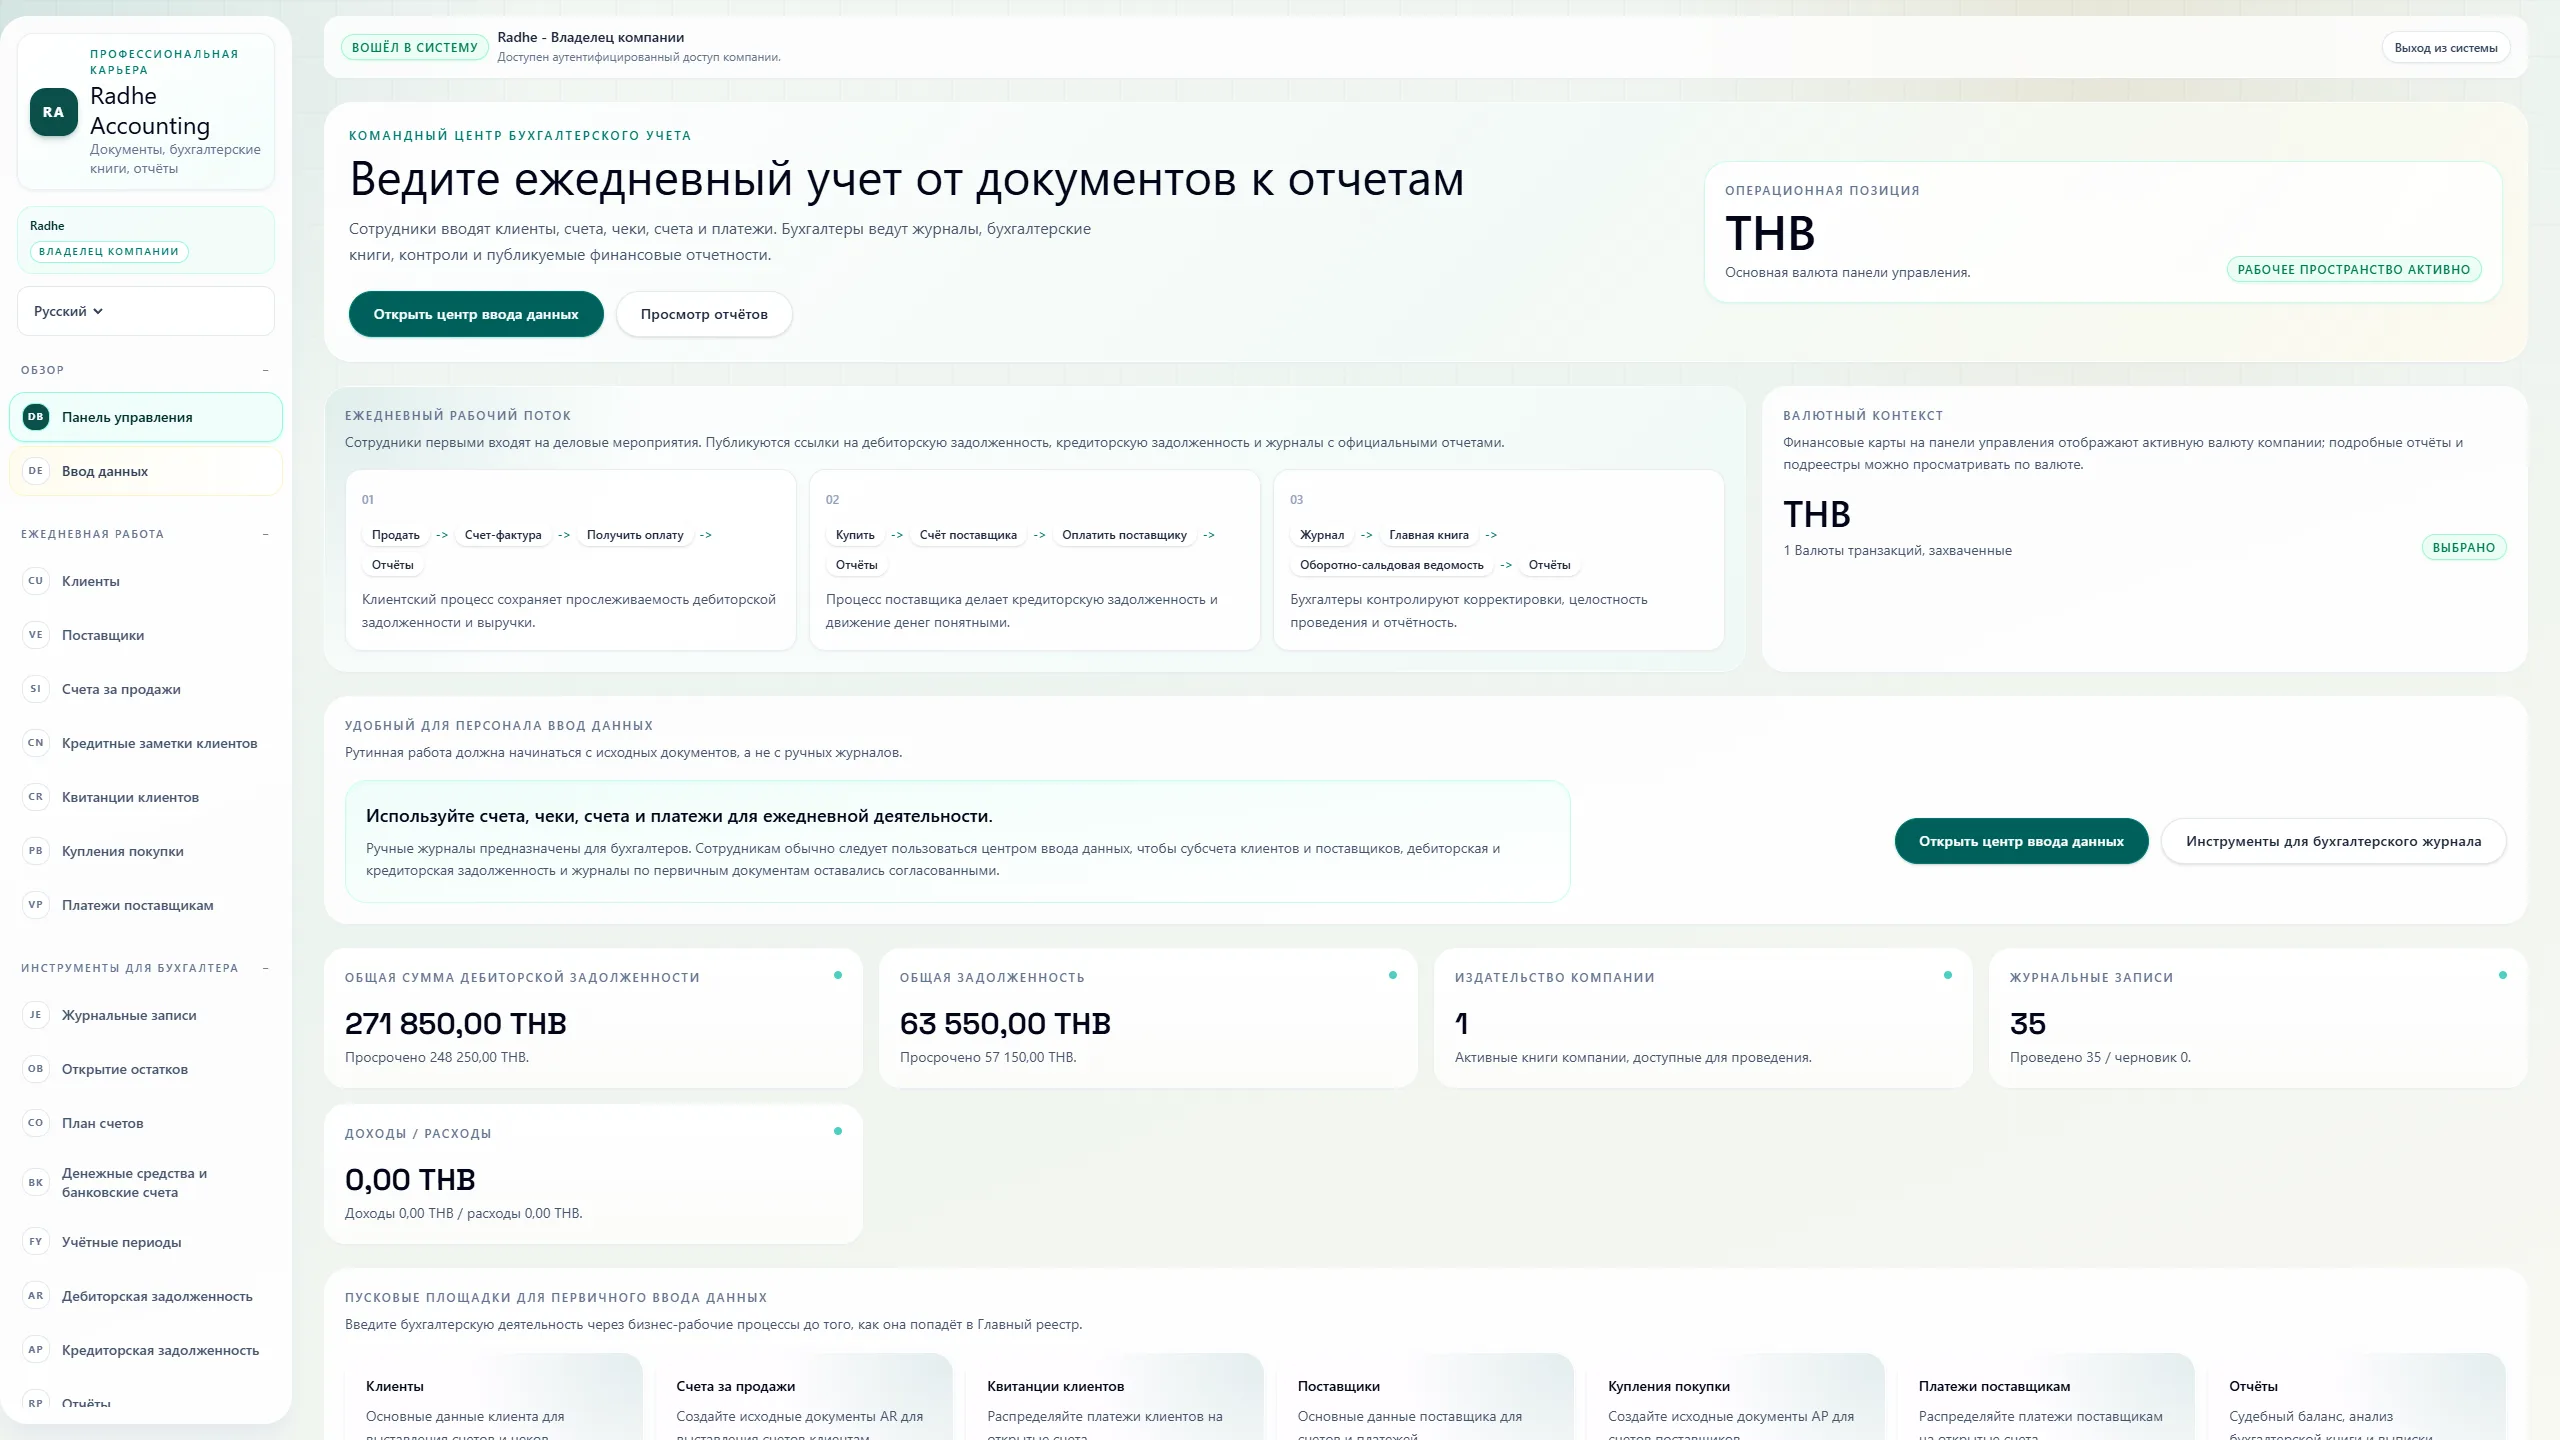Click the OB icon for Открытие остатков
This screenshot has height=1440, width=2560.
[x=36, y=1069]
